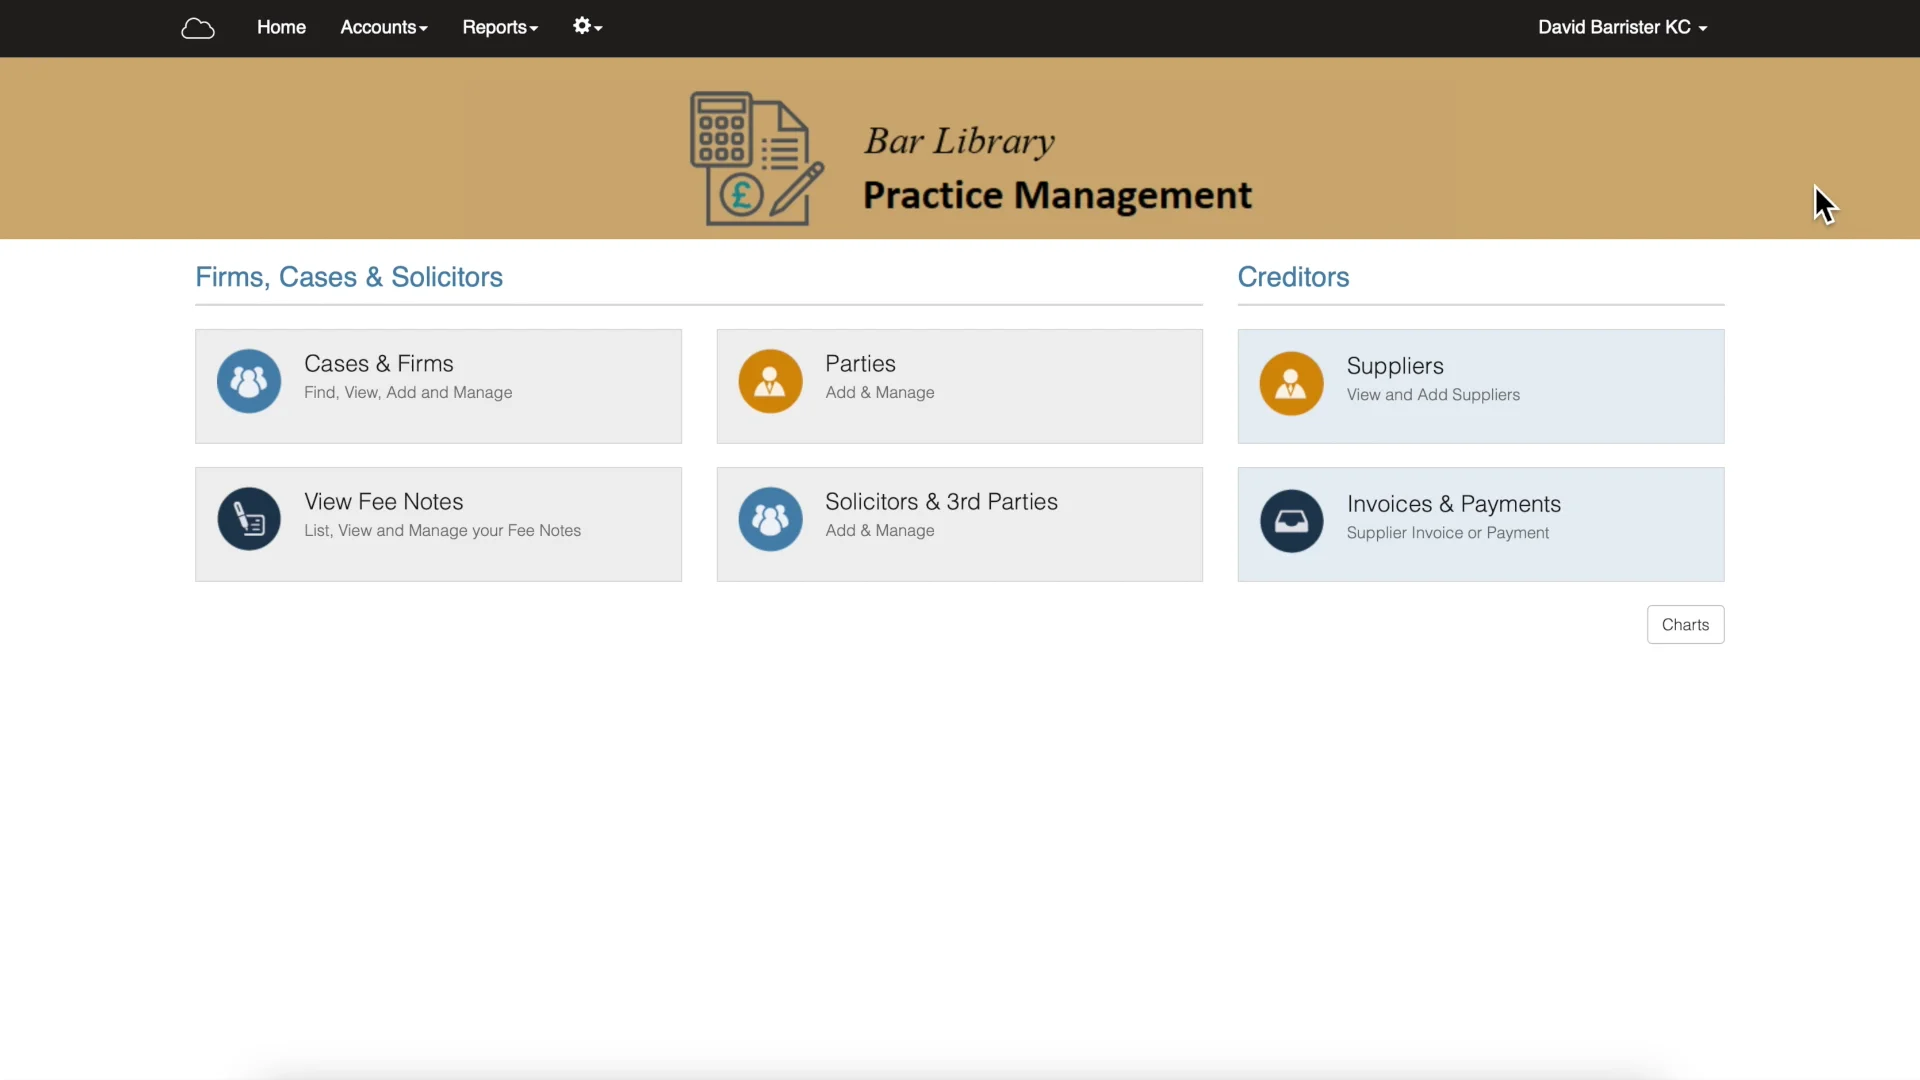Image resolution: width=1920 pixels, height=1080 pixels.
Task: Click 'Supplier Invoice or Payment' text
Action: click(1447, 533)
